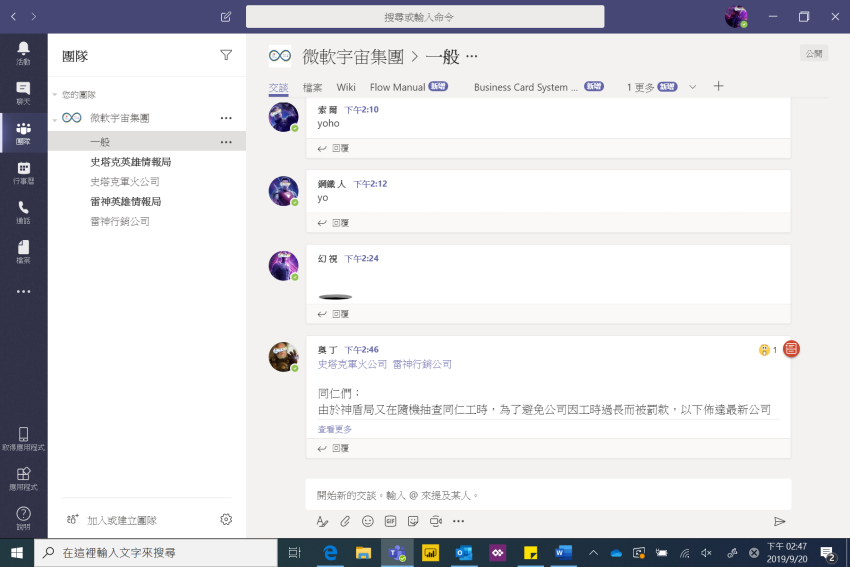Click the surprised emoji reaction on 奧丁's message

[x=764, y=350]
